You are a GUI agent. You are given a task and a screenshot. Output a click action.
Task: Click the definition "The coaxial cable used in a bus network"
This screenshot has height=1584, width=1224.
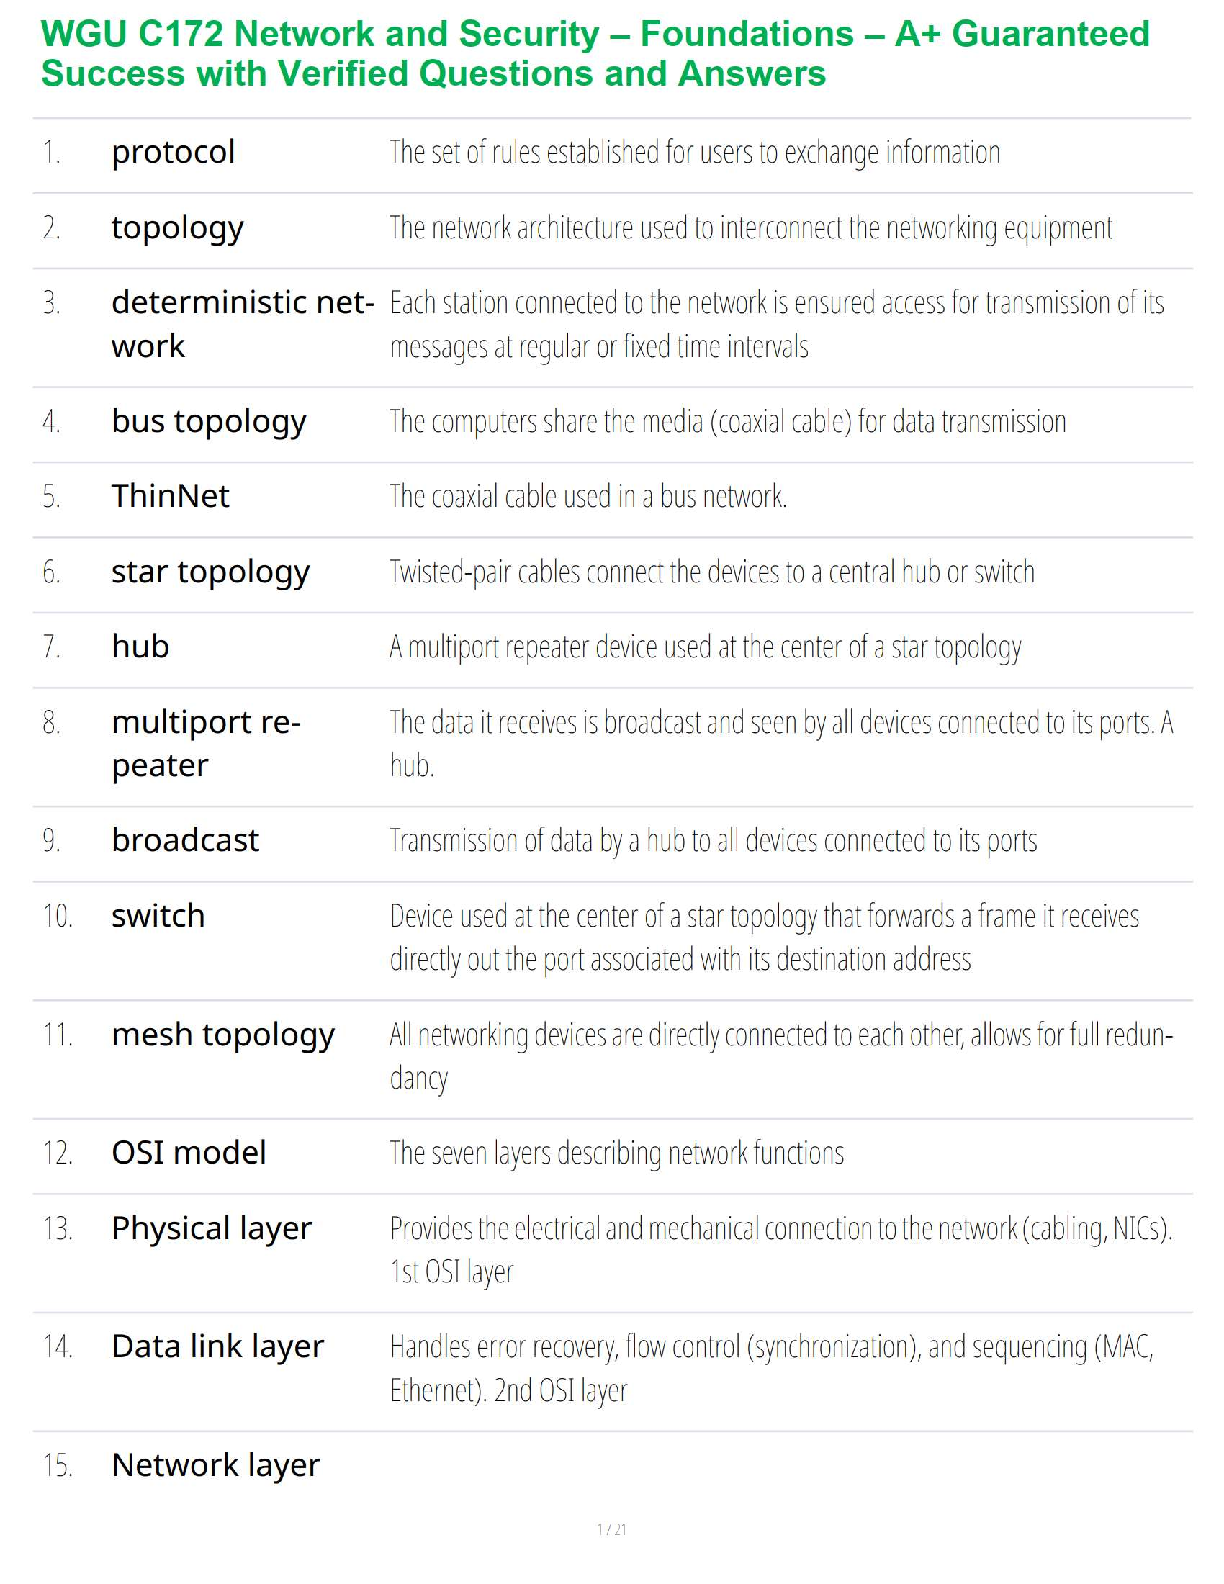click(x=588, y=497)
